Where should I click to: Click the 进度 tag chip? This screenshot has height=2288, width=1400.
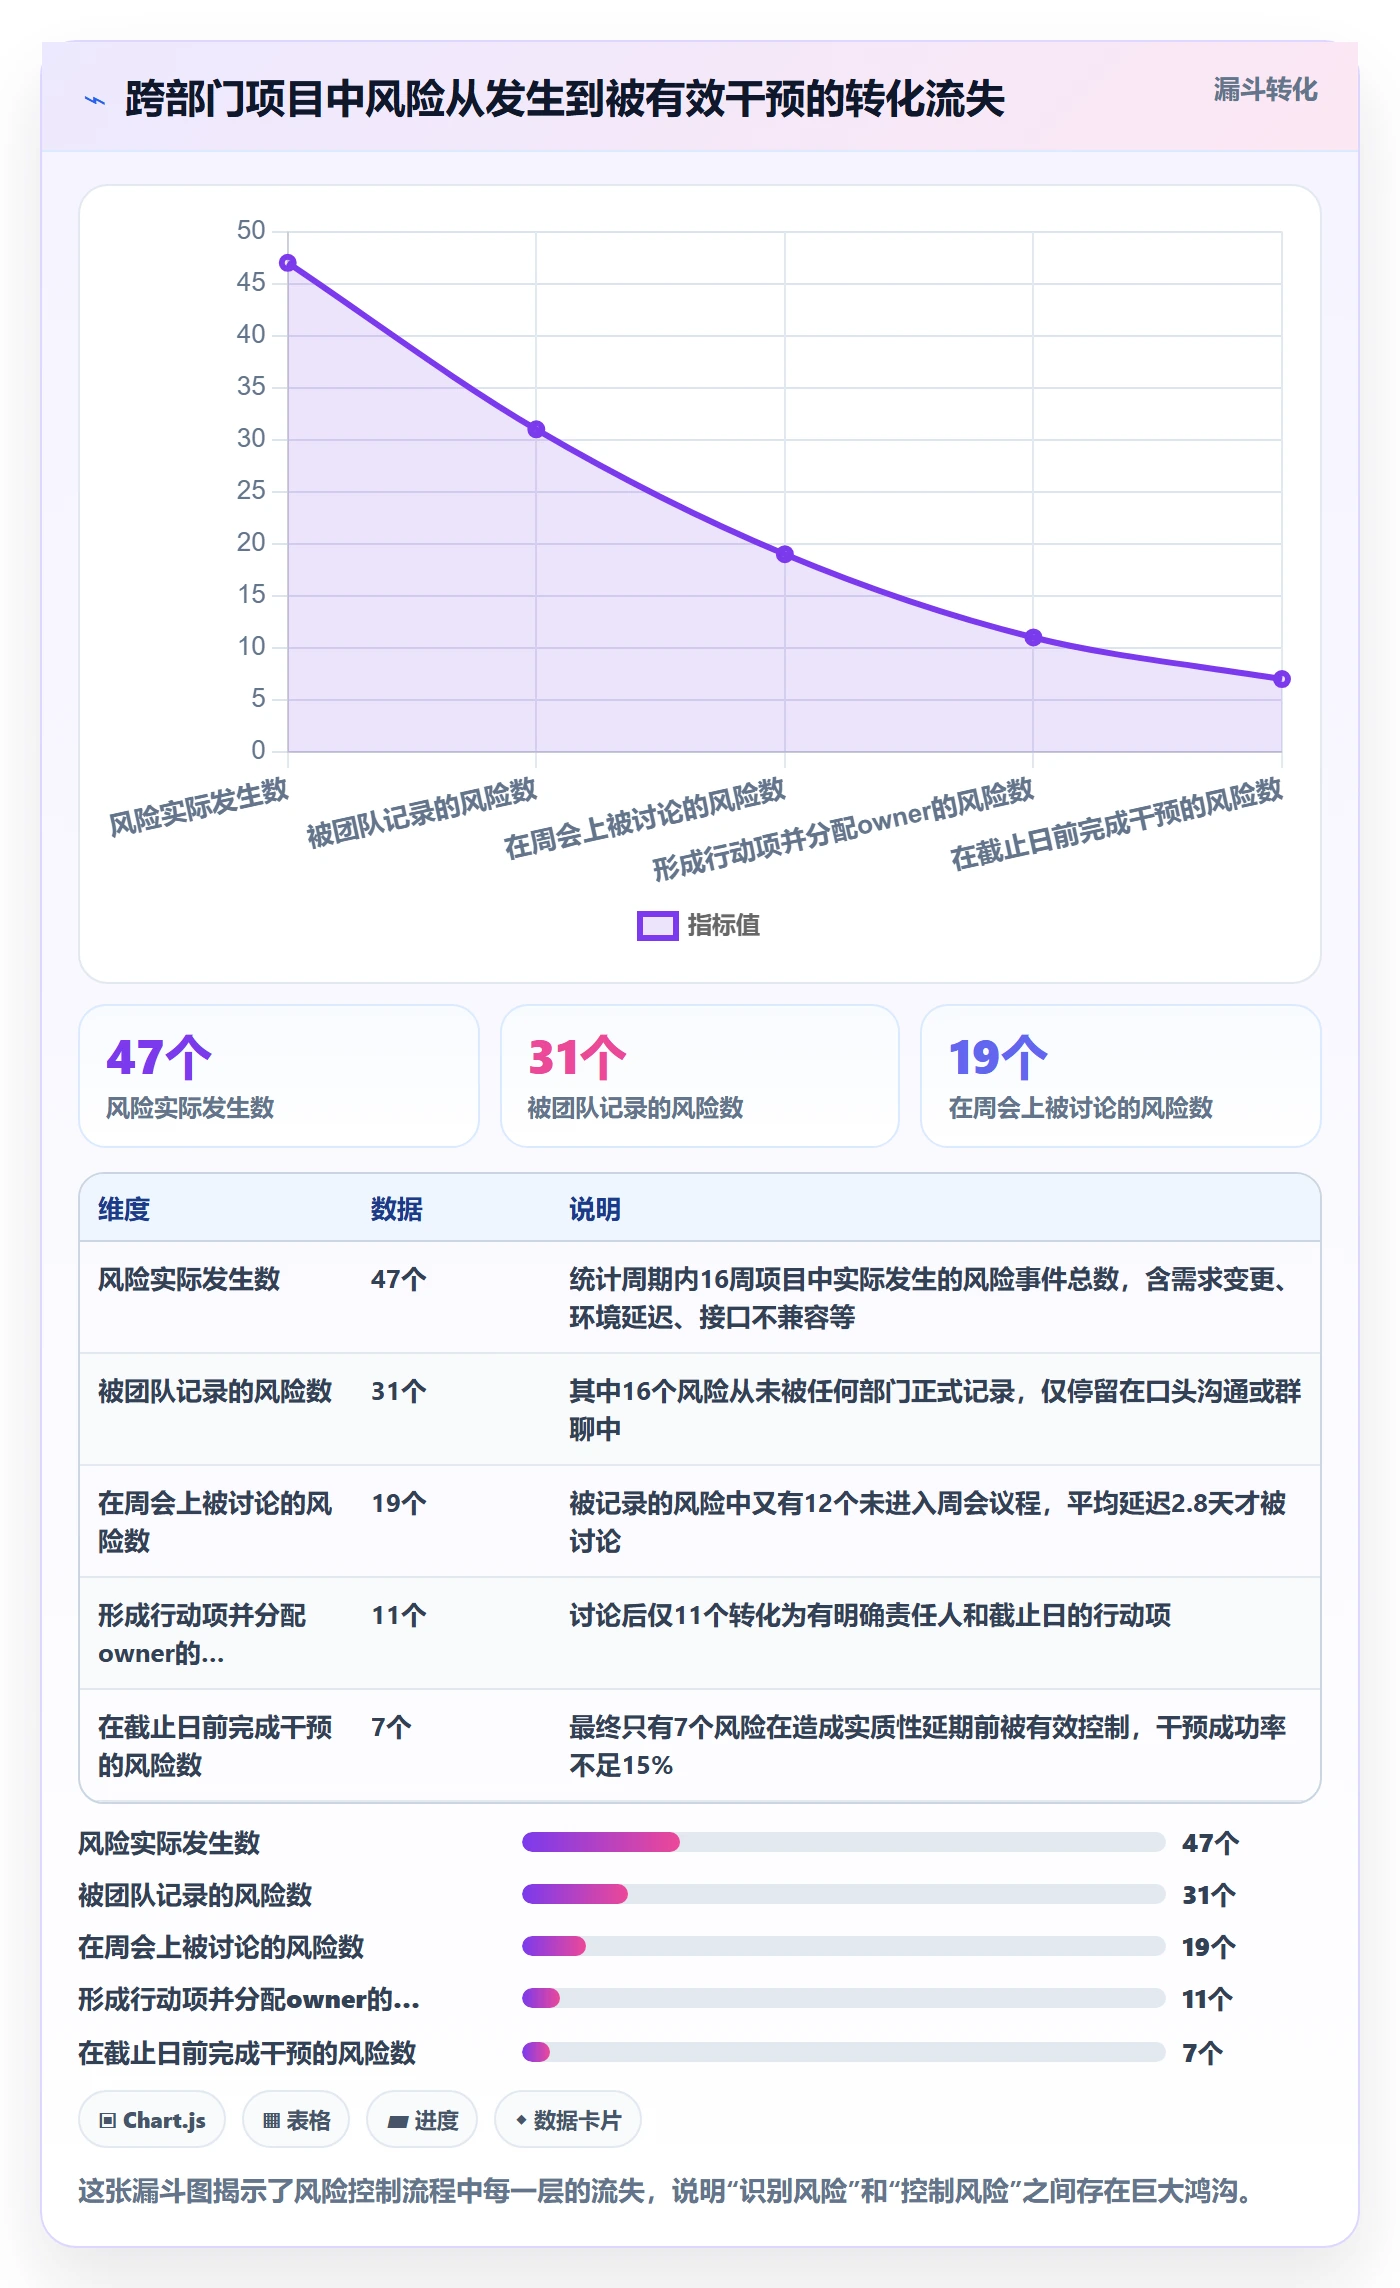422,2119
